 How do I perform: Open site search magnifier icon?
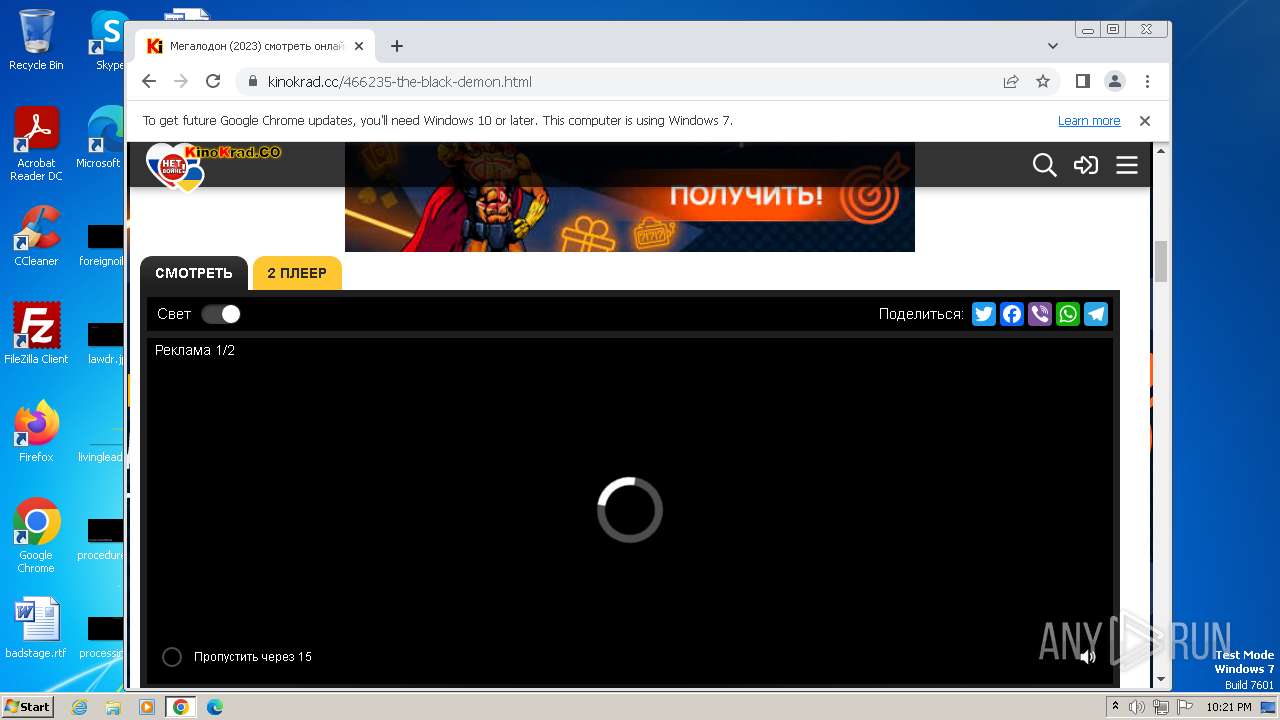tap(1044, 165)
